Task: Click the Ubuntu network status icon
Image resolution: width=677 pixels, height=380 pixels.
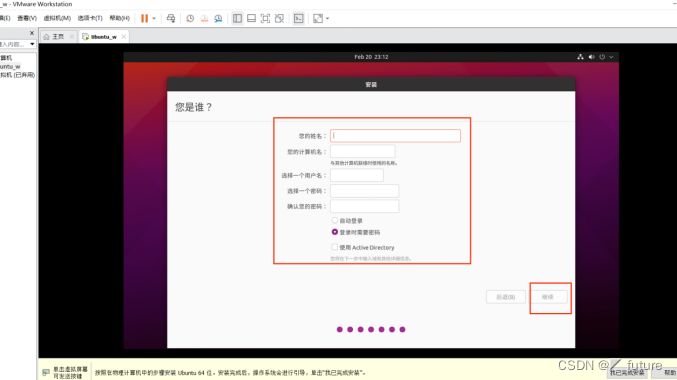Action: [580, 57]
